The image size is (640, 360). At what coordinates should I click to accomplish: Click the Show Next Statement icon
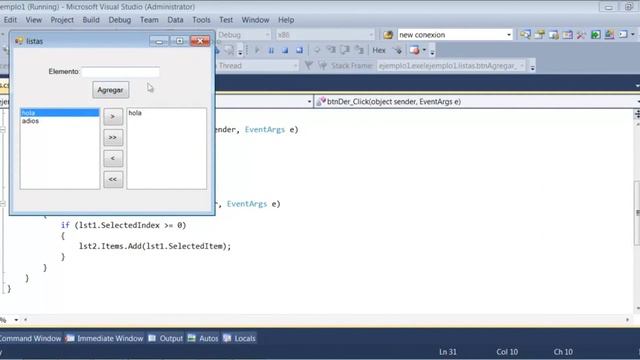pos(317,50)
